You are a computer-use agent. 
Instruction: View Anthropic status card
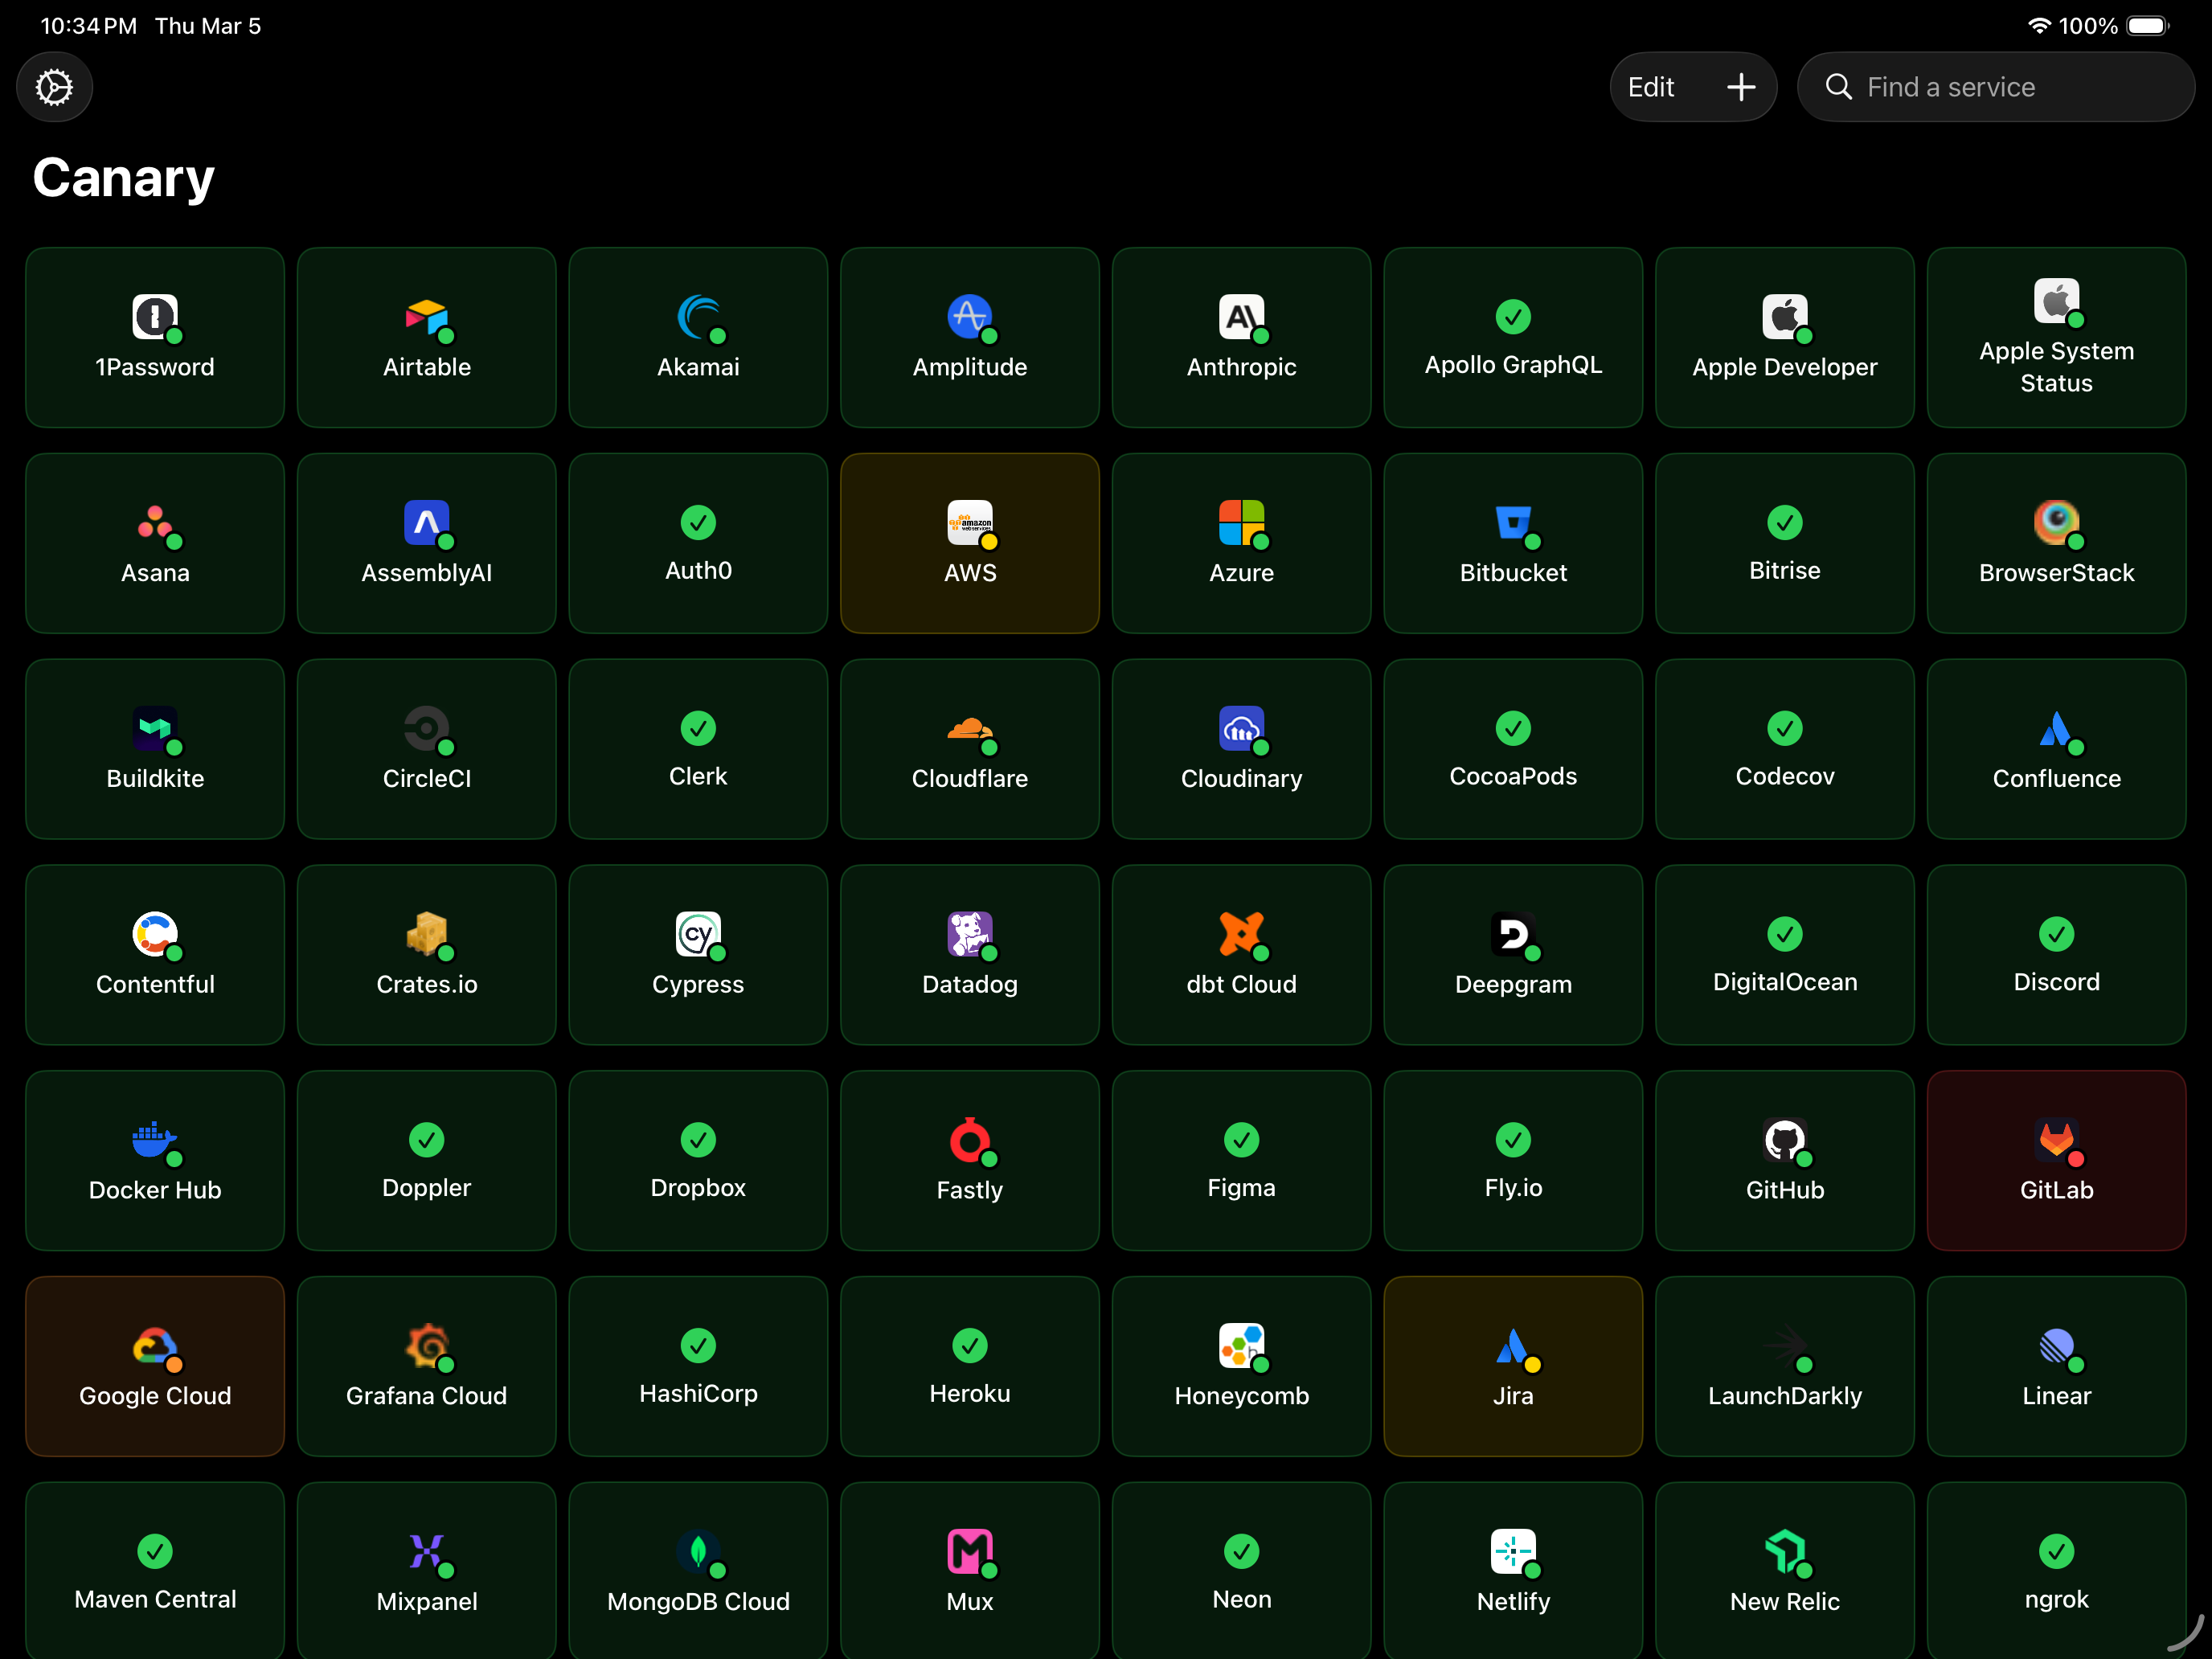point(1241,338)
